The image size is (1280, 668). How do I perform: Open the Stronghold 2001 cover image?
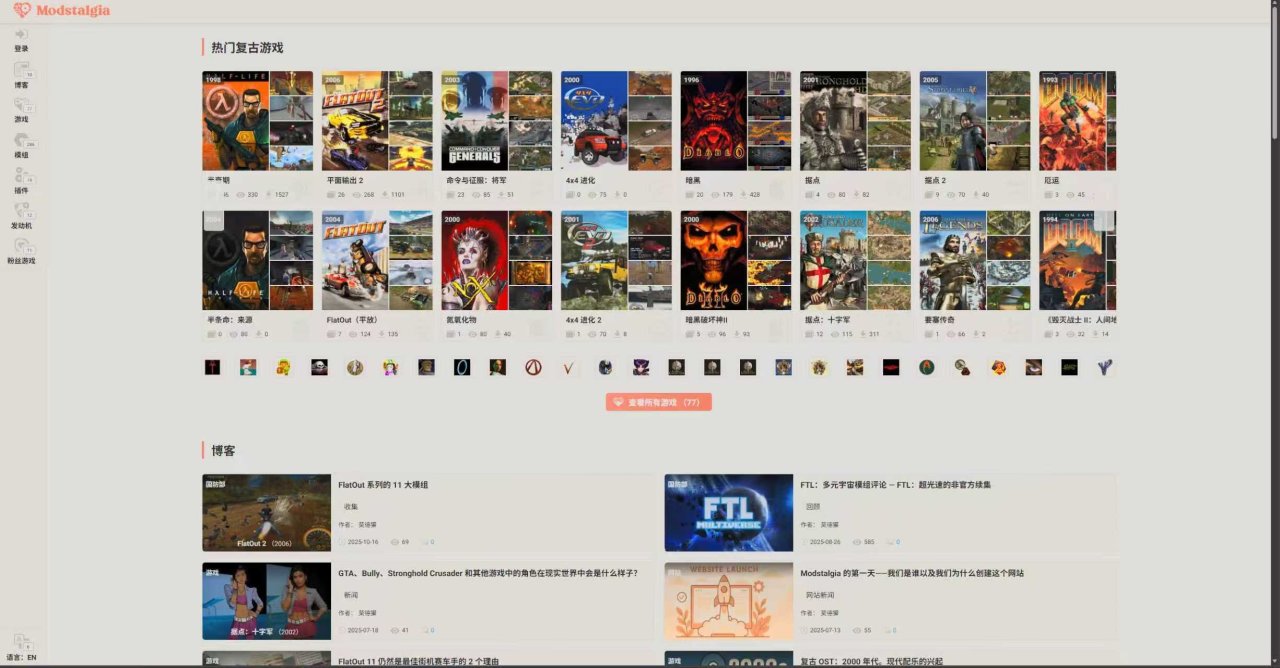pos(834,121)
